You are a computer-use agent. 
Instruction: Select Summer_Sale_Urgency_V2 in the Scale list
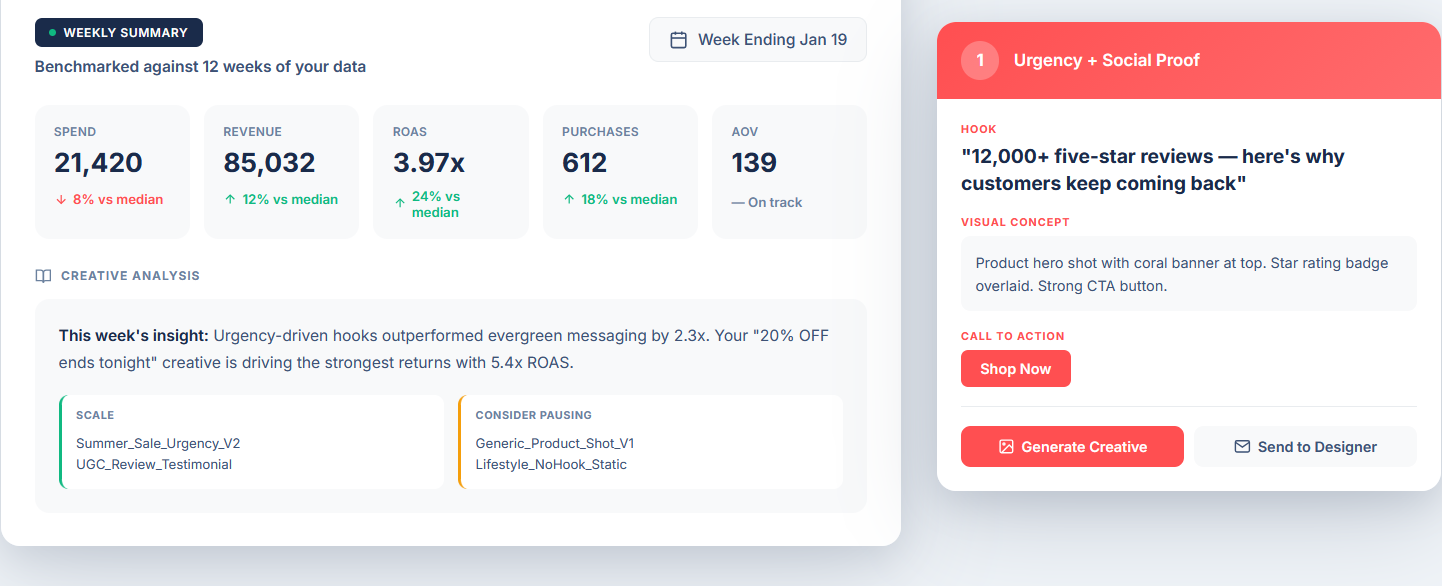(158, 443)
